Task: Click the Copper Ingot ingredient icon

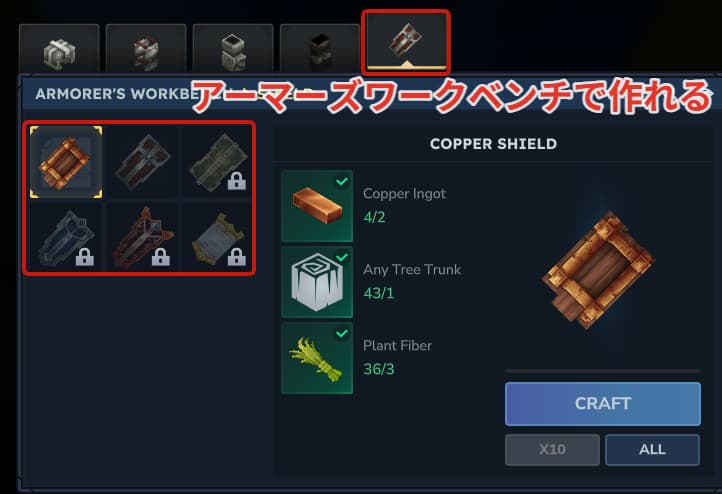Action: pos(317,206)
